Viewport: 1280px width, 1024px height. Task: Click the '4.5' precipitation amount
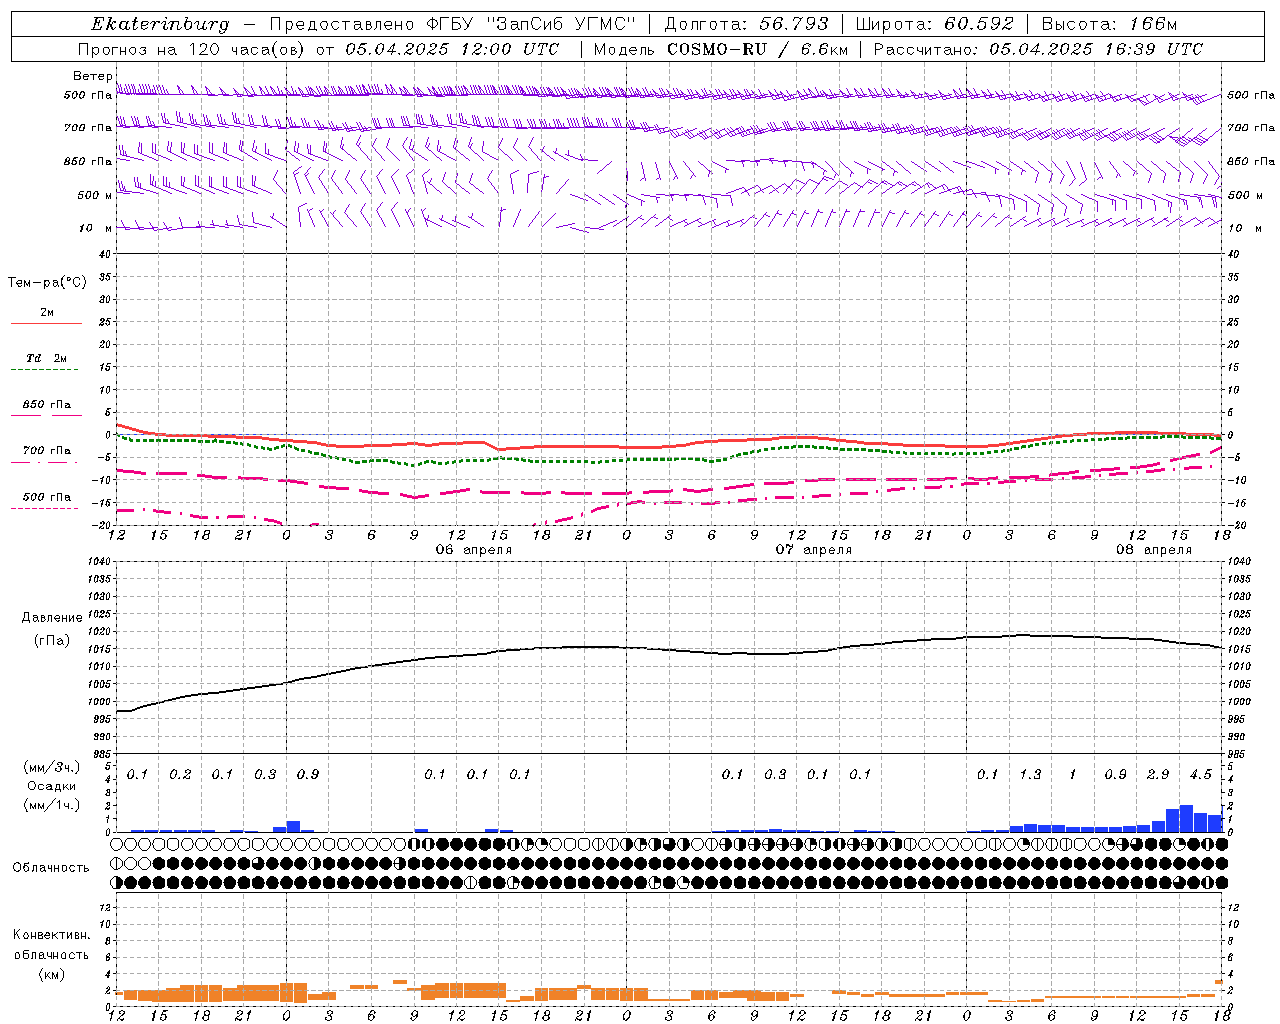click(1200, 774)
